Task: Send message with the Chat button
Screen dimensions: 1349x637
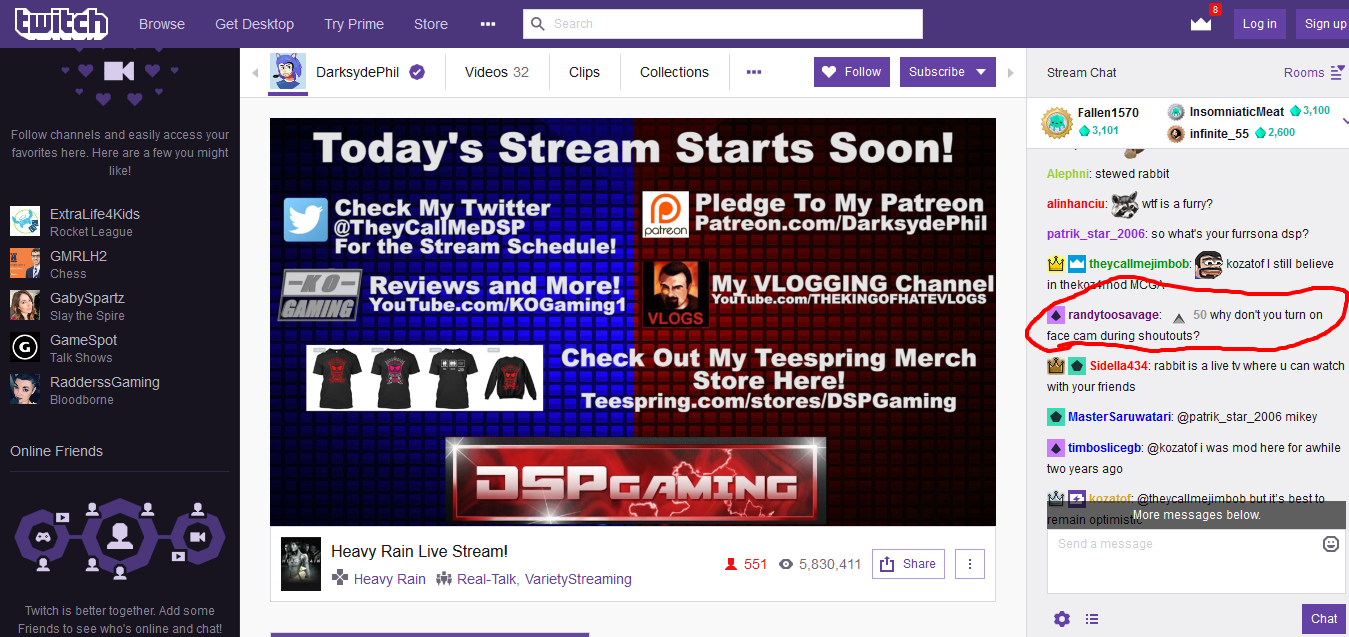Action: tap(1324, 619)
